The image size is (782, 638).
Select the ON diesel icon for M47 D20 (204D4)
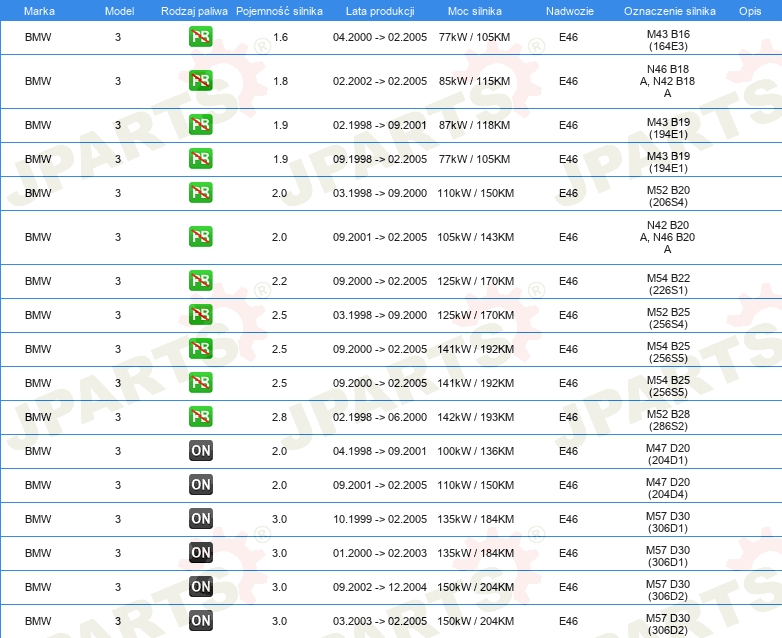tap(200, 484)
